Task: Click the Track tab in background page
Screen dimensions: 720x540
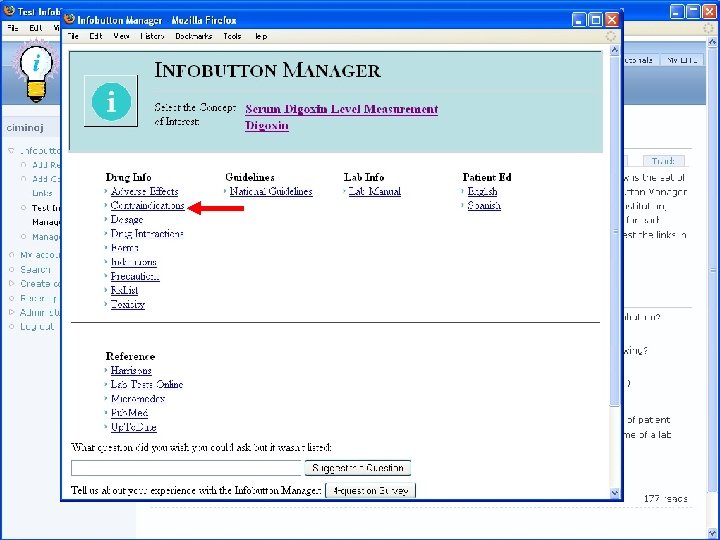Action: click(663, 161)
